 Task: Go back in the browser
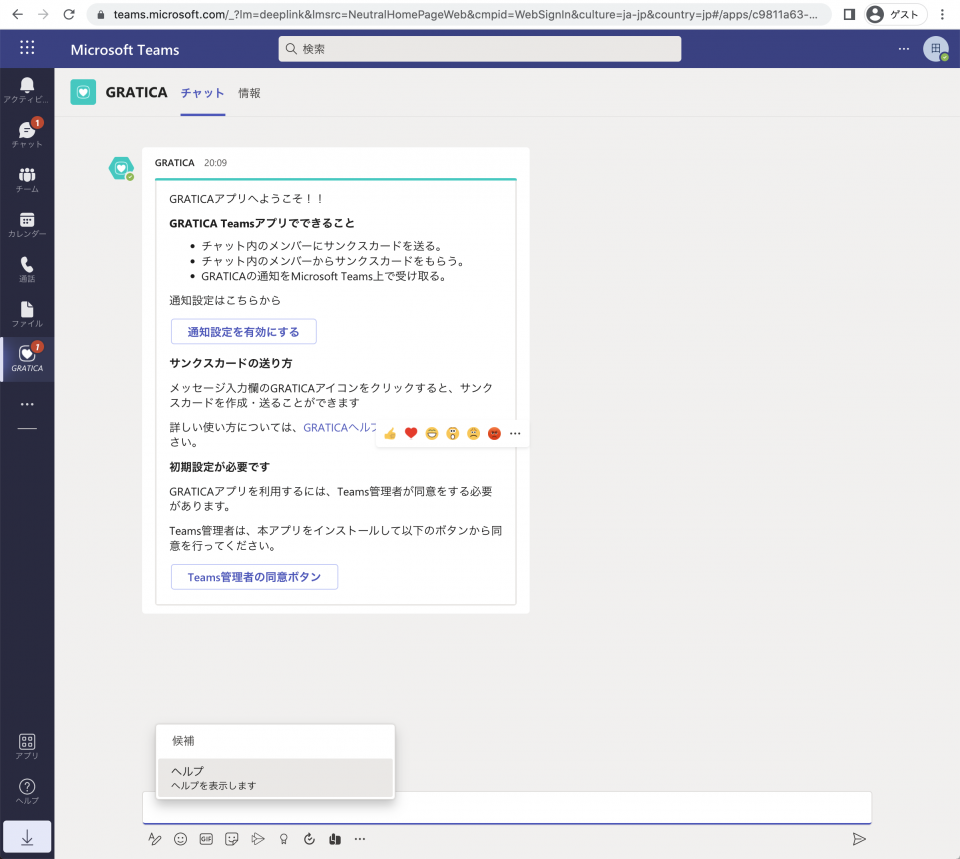[17, 14]
